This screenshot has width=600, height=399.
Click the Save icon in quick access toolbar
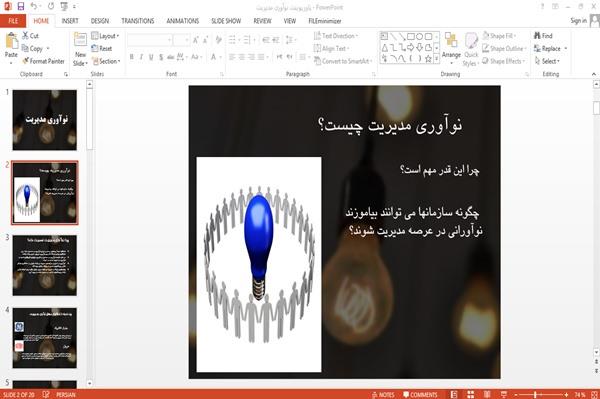coord(21,6)
